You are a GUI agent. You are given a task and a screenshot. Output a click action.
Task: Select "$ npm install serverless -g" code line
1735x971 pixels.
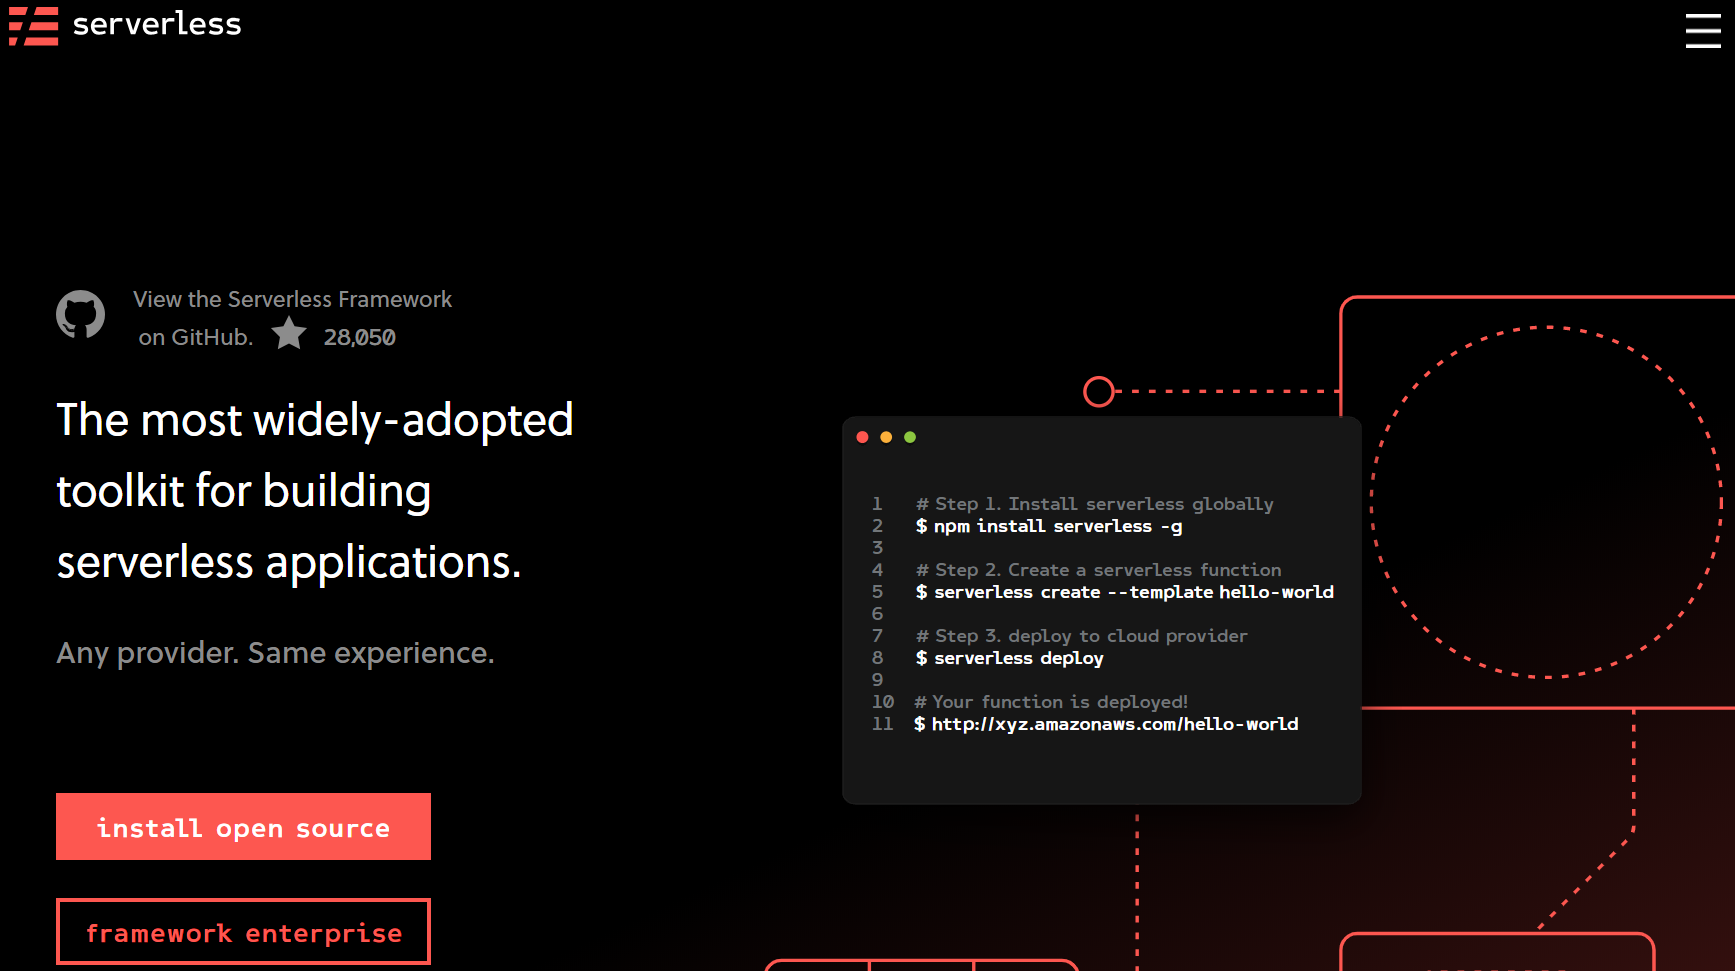click(x=1048, y=526)
